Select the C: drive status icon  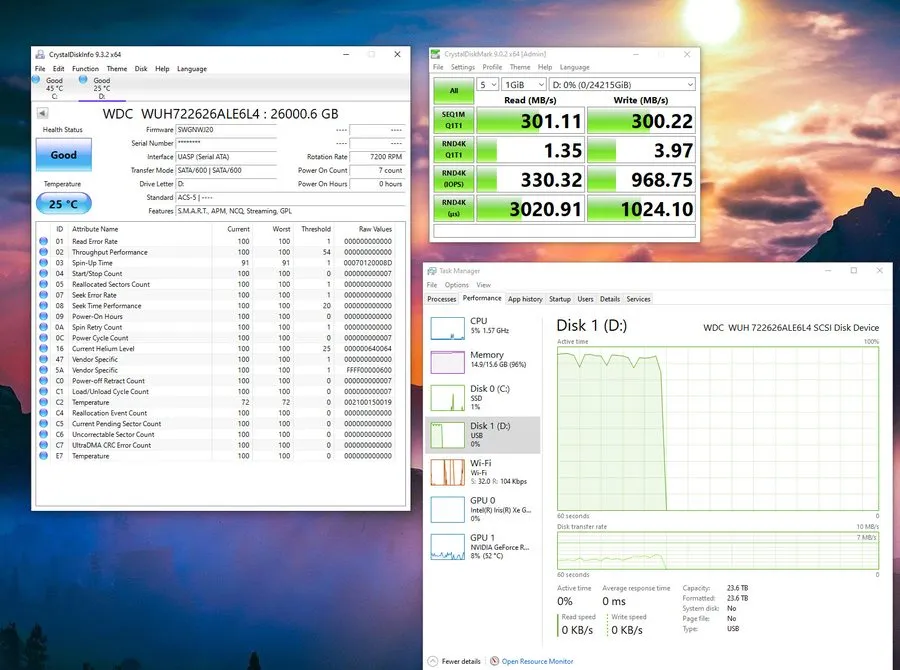[36, 79]
